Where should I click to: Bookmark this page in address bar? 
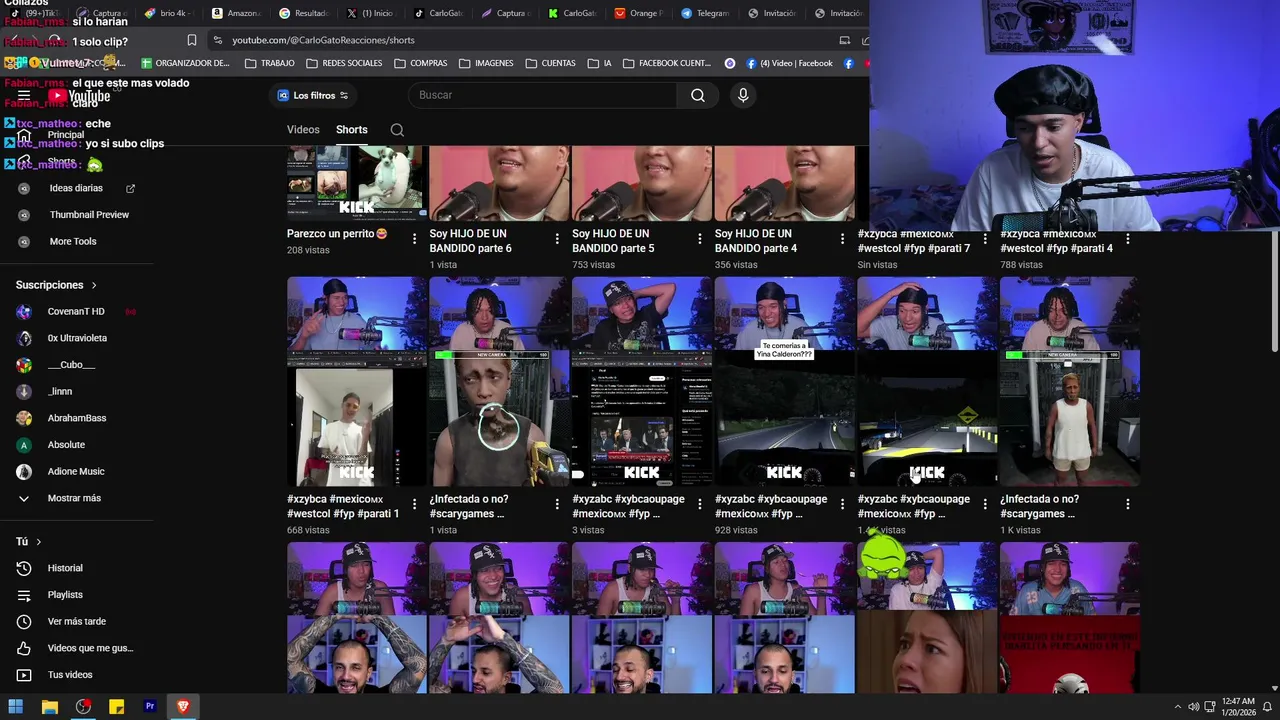pos(192,40)
